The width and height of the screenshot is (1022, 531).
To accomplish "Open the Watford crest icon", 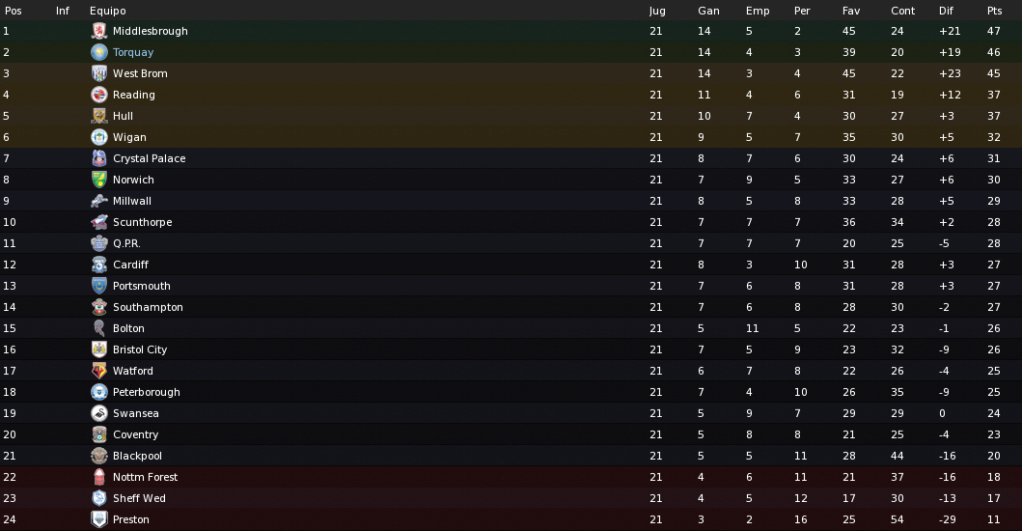I will coord(99,371).
